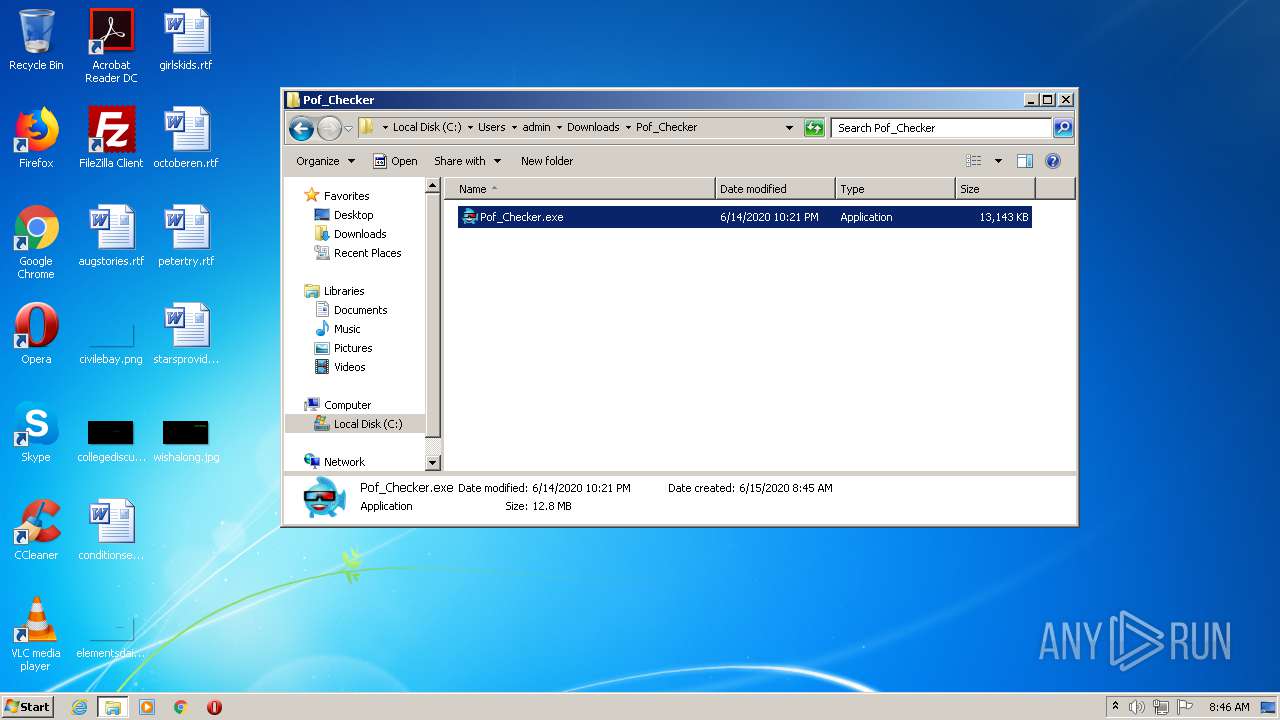Select Documents library
This screenshot has width=1280, height=720.
360,310
